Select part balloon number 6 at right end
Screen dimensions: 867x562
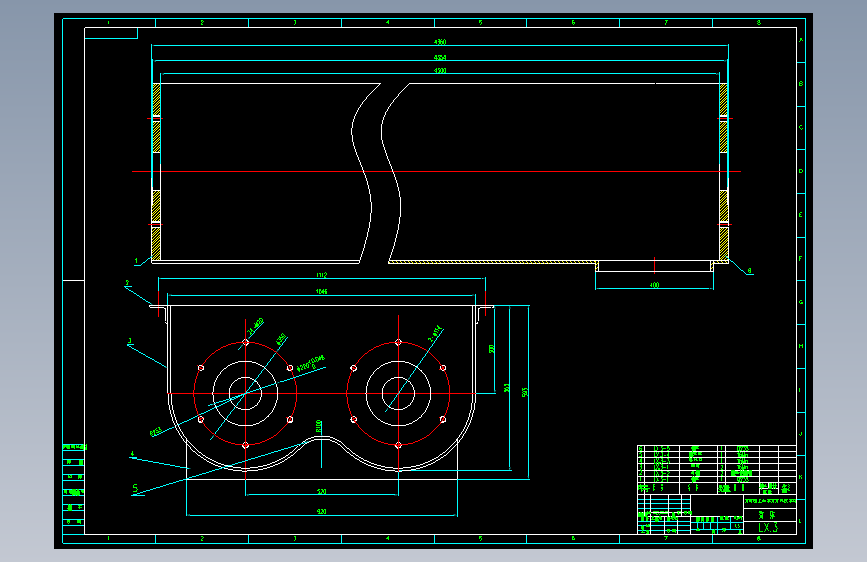750,271
